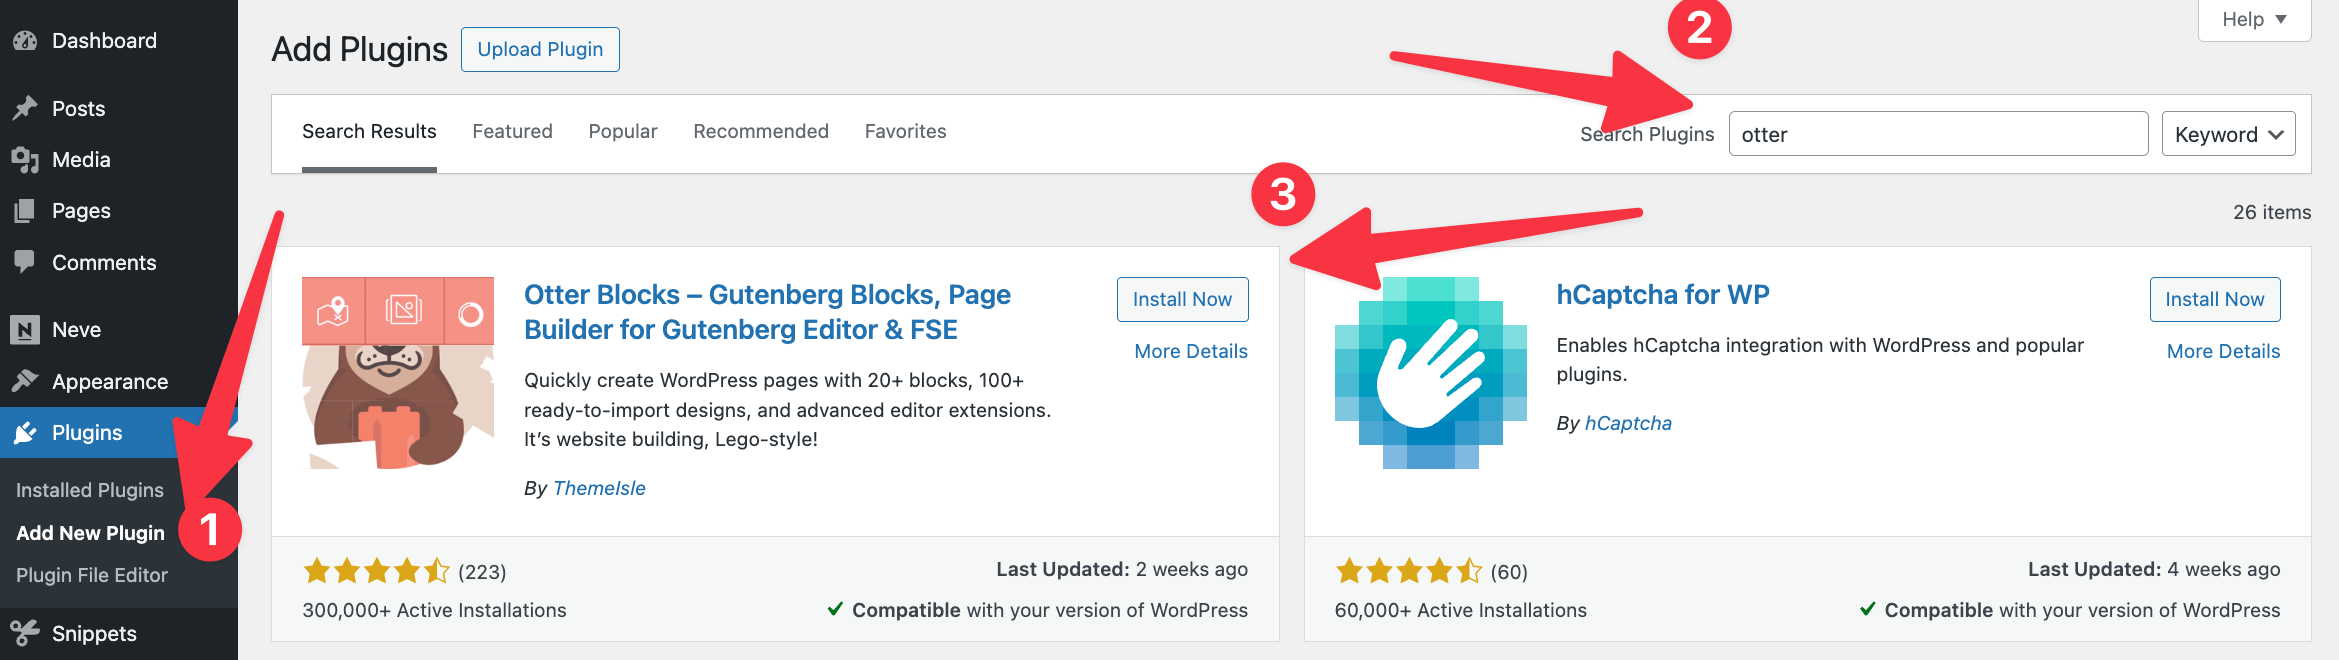This screenshot has width=2339, height=660.
Task: Install Now for Otter Blocks
Action: pyautogui.click(x=1182, y=298)
